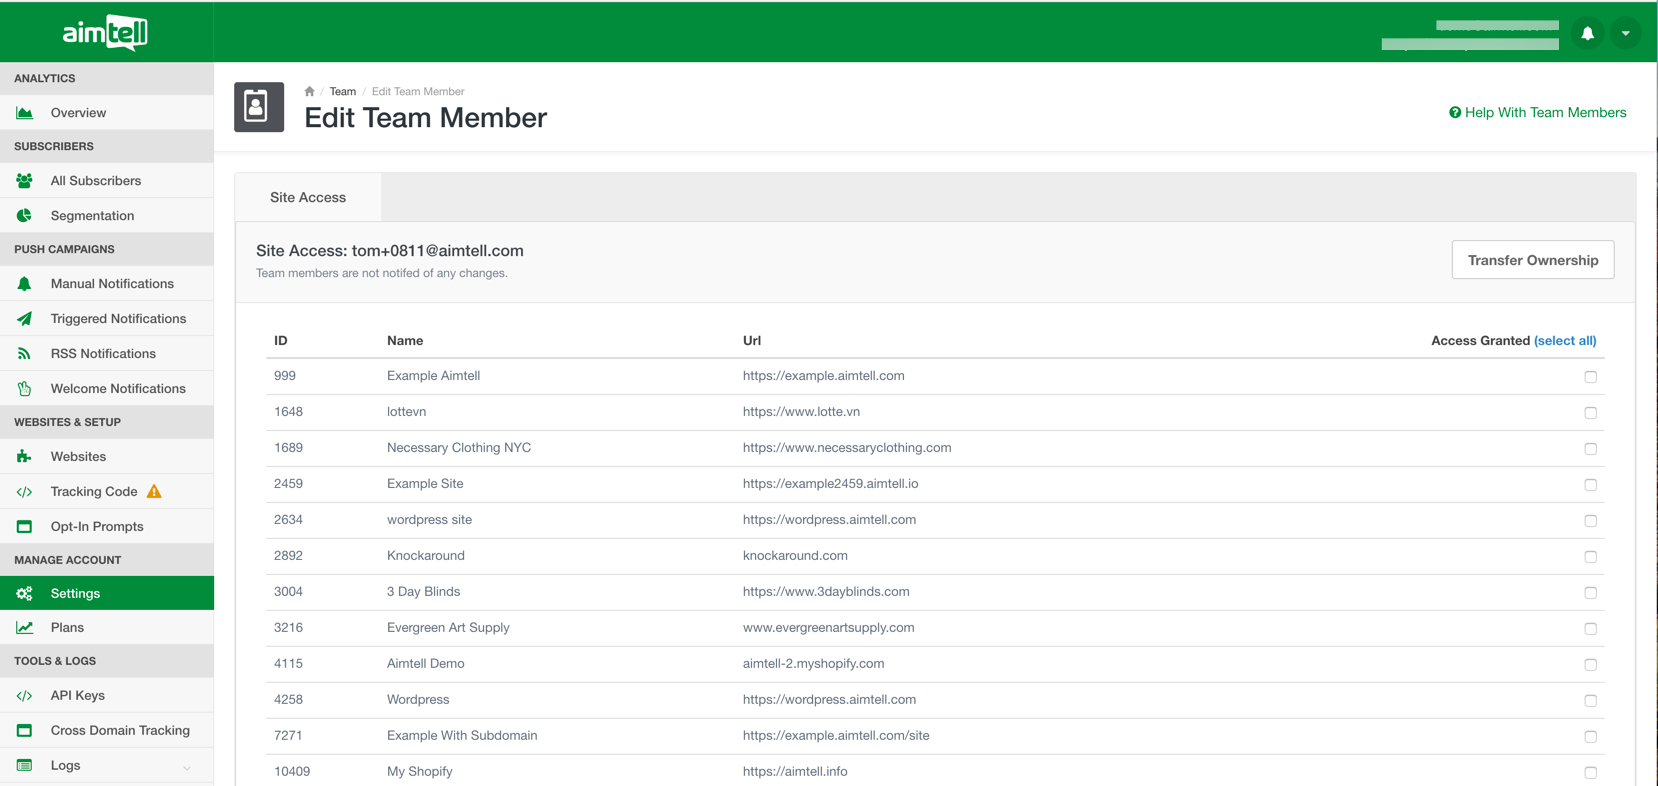Click the Triggered Notifications paper plane icon
The image size is (1658, 786).
point(25,319)
